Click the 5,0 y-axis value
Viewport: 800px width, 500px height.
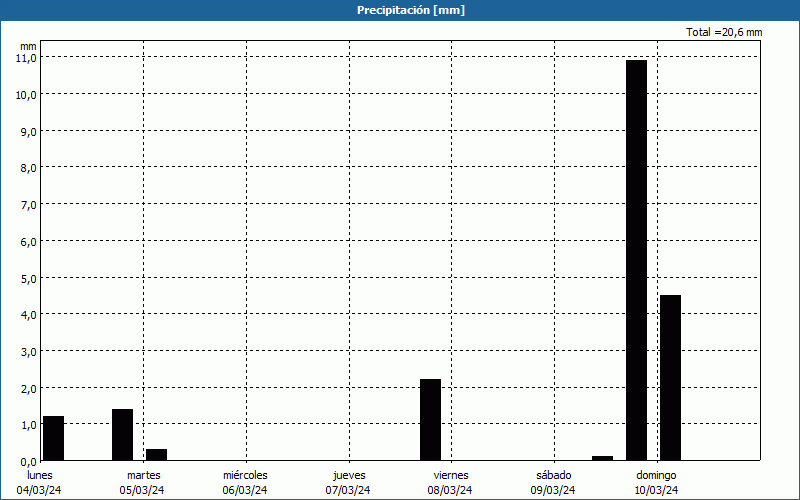pos(29,279)
